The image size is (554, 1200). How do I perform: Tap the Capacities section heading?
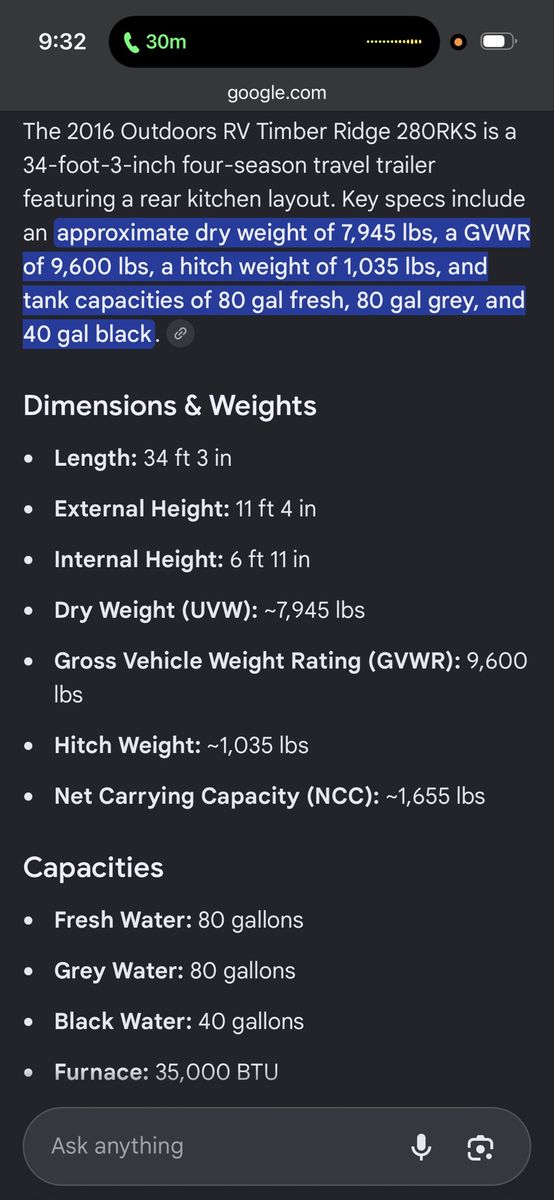pos(93,867)
